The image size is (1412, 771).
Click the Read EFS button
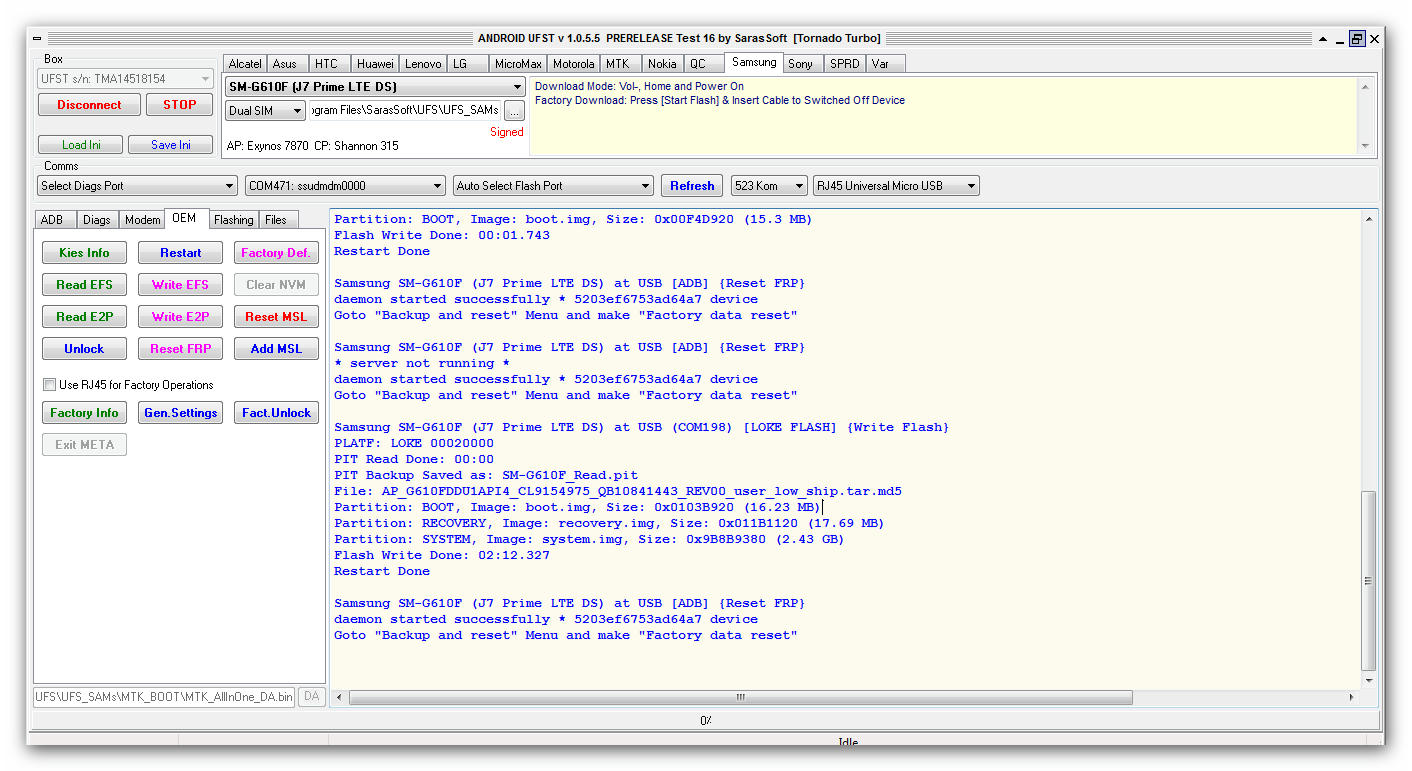pos(85,285)
